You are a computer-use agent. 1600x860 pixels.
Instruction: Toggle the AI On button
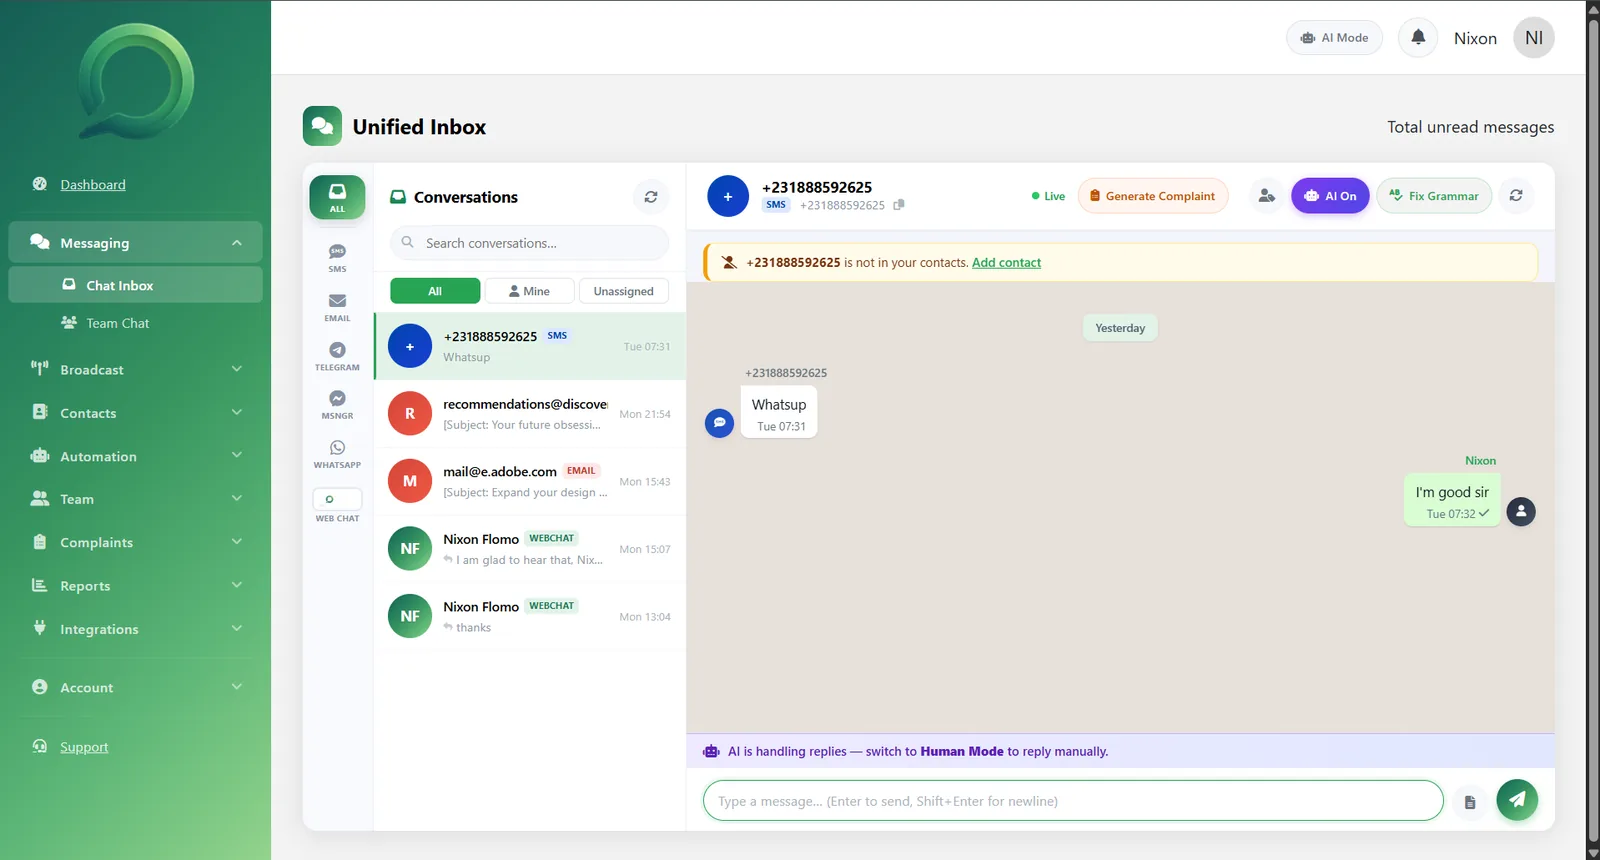click(x=1330, y=196)
